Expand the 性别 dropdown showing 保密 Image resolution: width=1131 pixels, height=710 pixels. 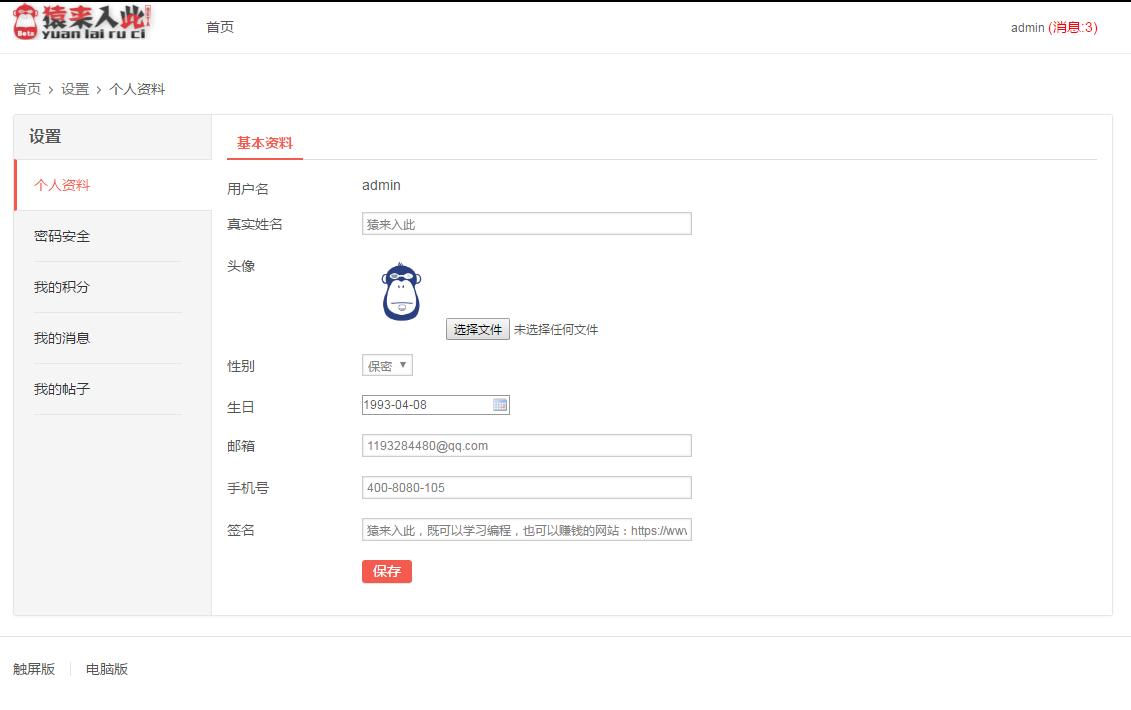[387, 365]
